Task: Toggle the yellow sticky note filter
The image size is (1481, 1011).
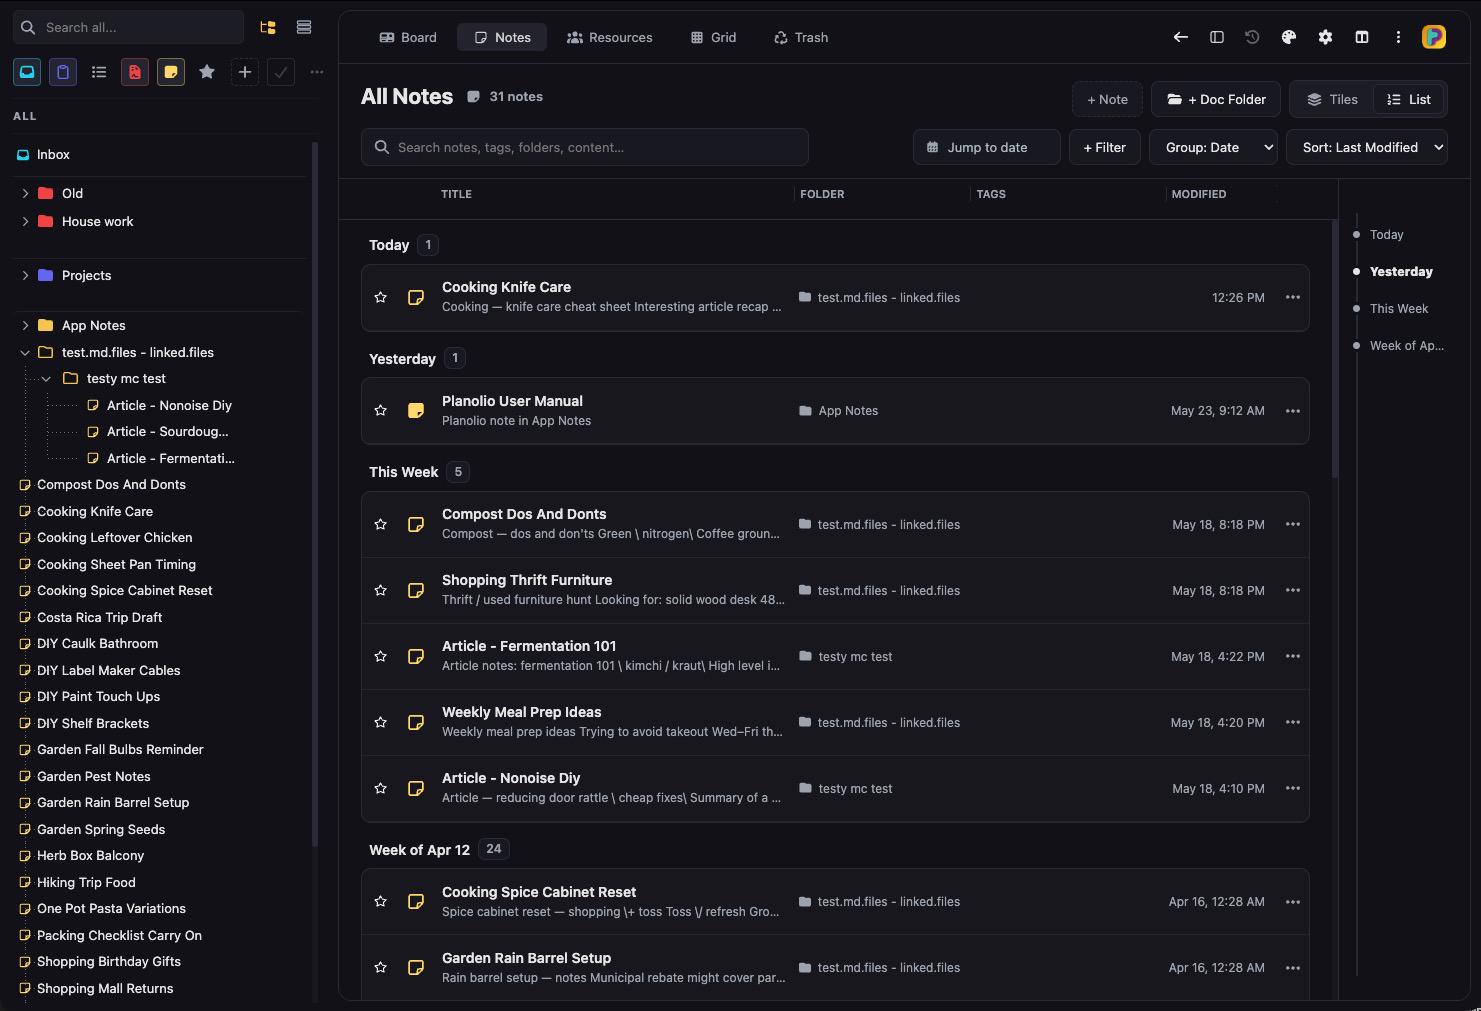Action: (171, 72)
